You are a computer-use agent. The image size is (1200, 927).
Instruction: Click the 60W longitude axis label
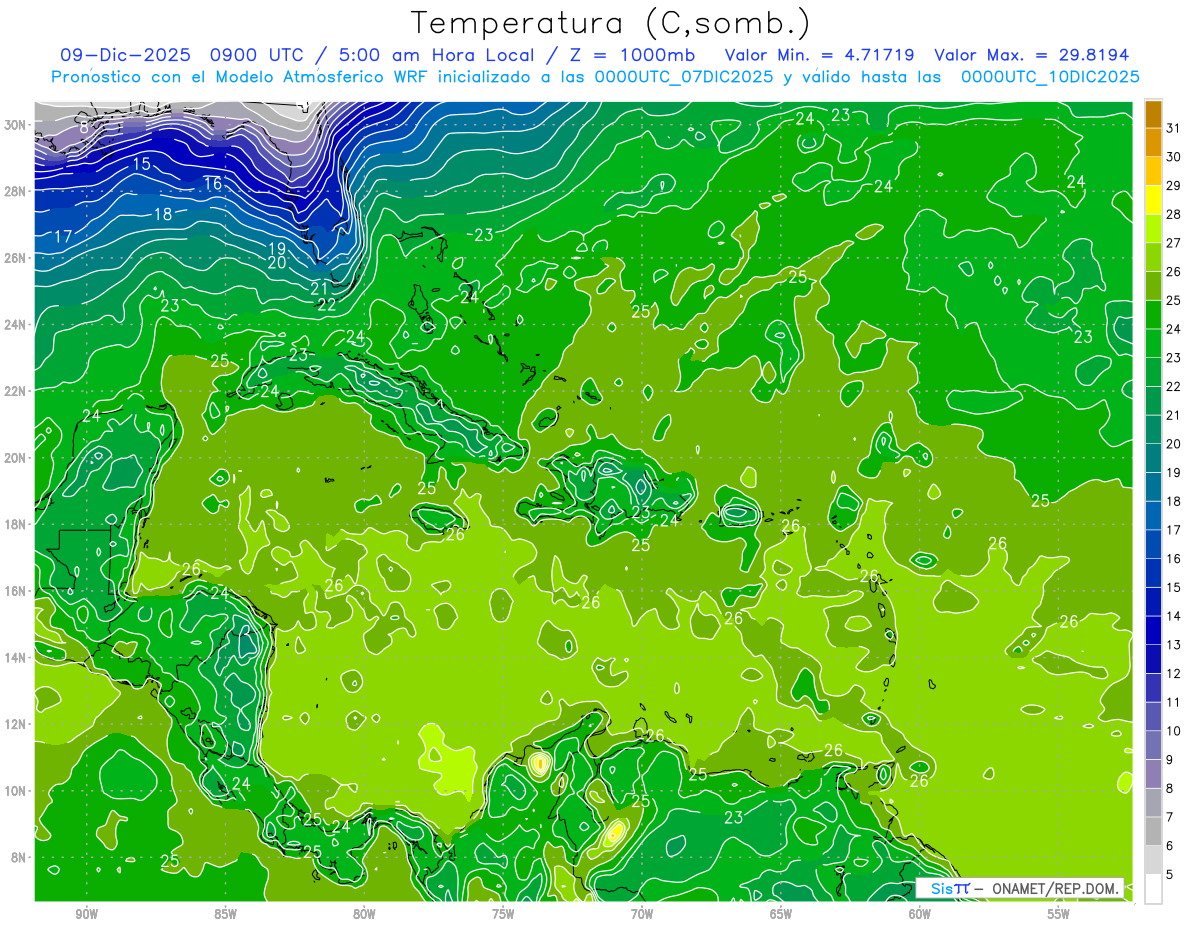point(920,914)
